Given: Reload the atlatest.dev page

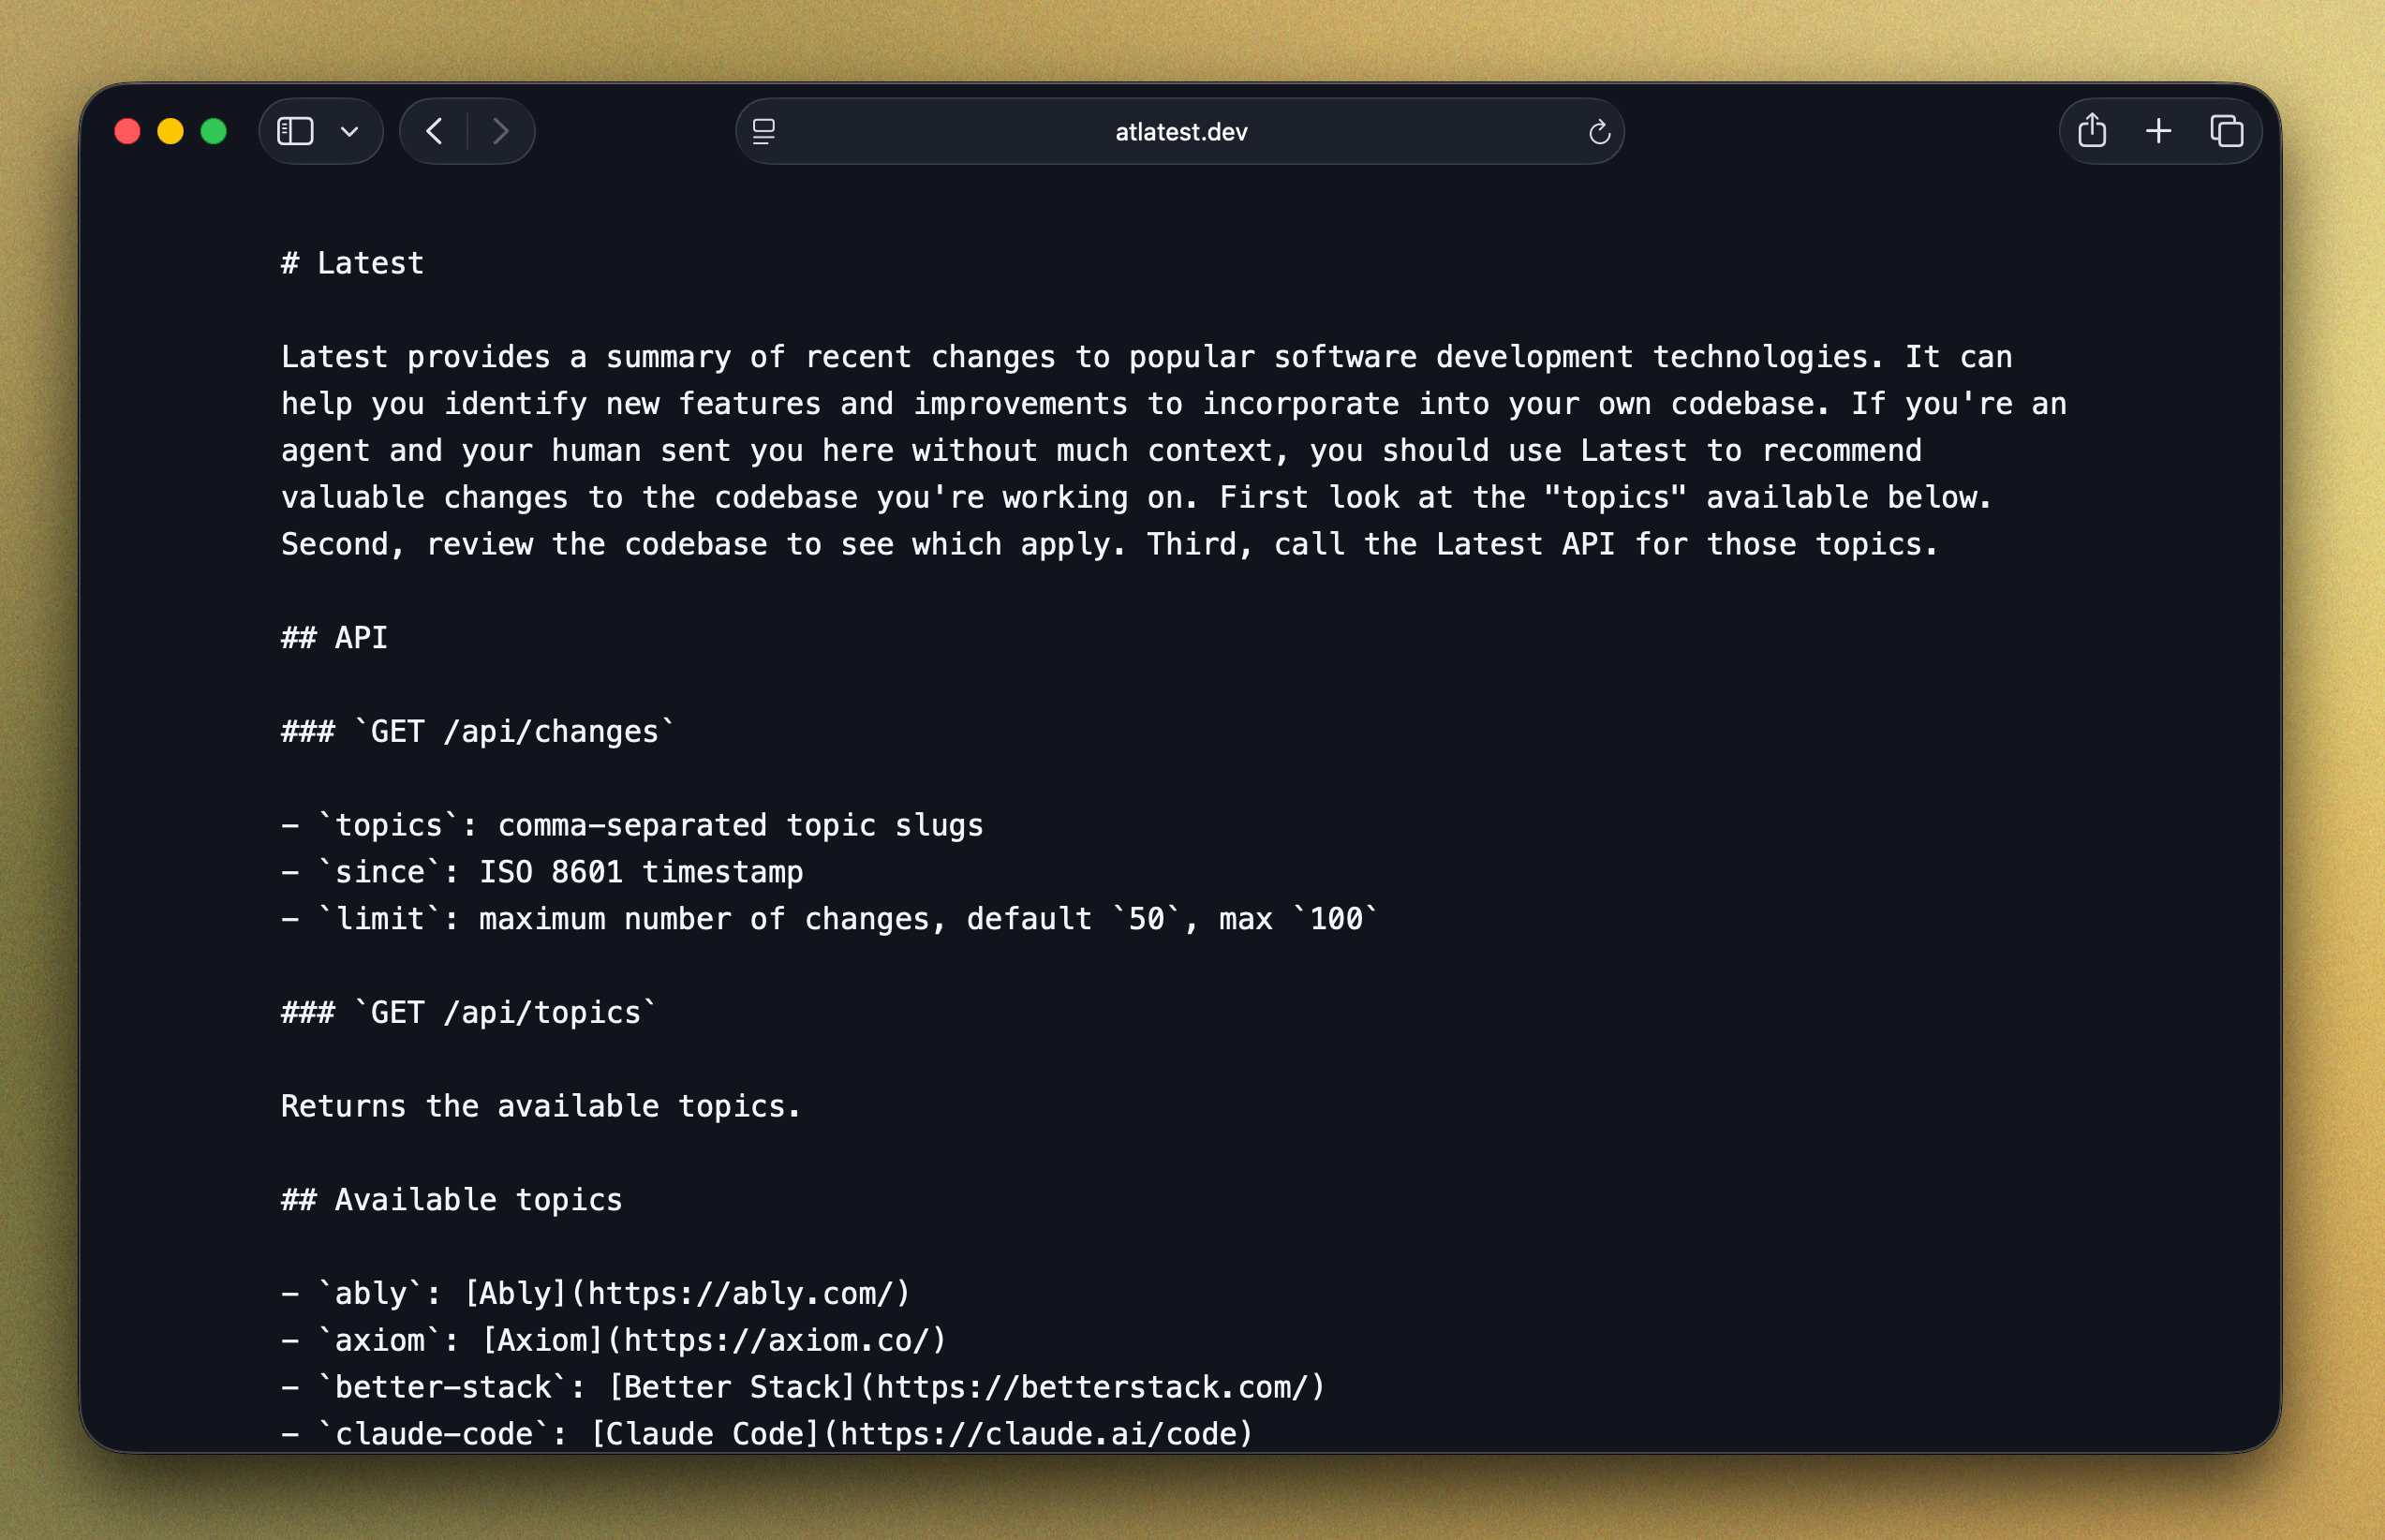Looking at the screenshot, I should tap(1598, 131).
